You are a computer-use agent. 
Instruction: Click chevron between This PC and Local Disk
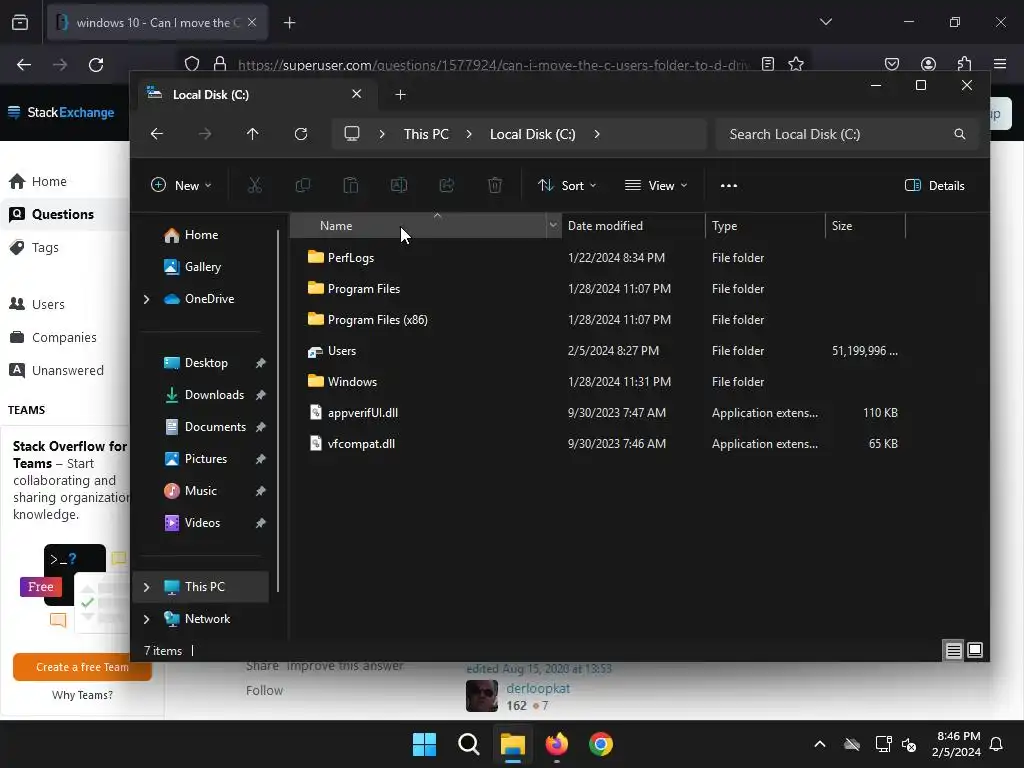[469, 134]
